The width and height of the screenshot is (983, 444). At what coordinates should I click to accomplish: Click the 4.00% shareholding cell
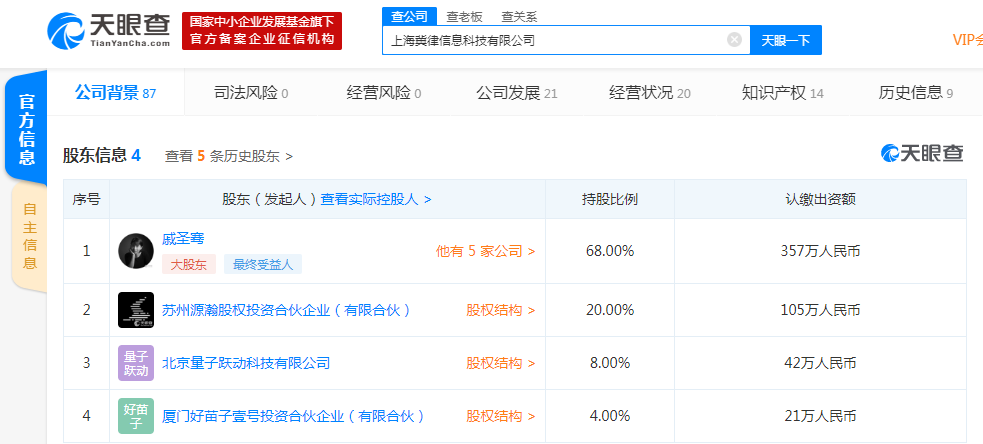tap(610, 416)
